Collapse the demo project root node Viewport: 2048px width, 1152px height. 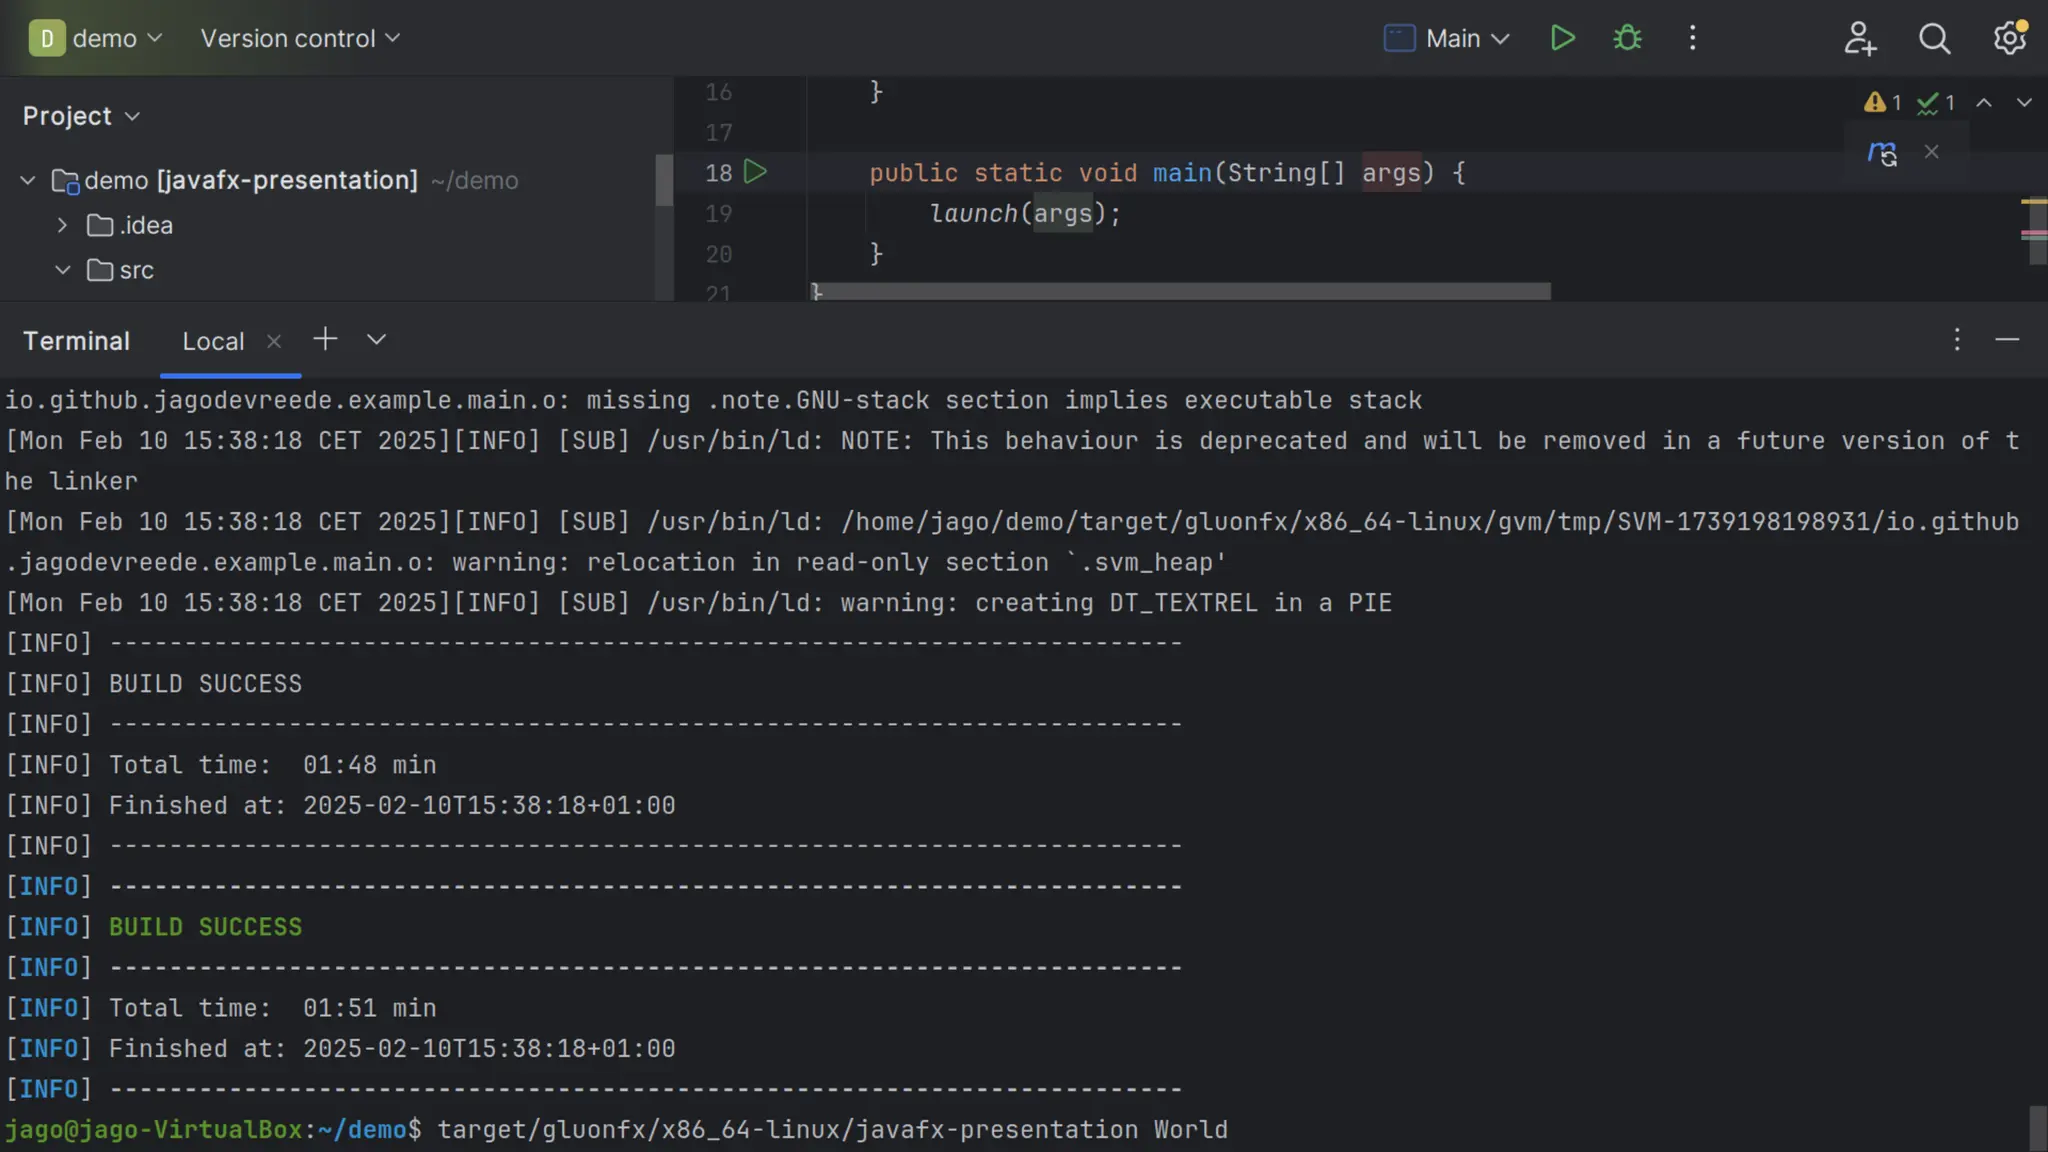pyautogui.click(x=28, y=180)
